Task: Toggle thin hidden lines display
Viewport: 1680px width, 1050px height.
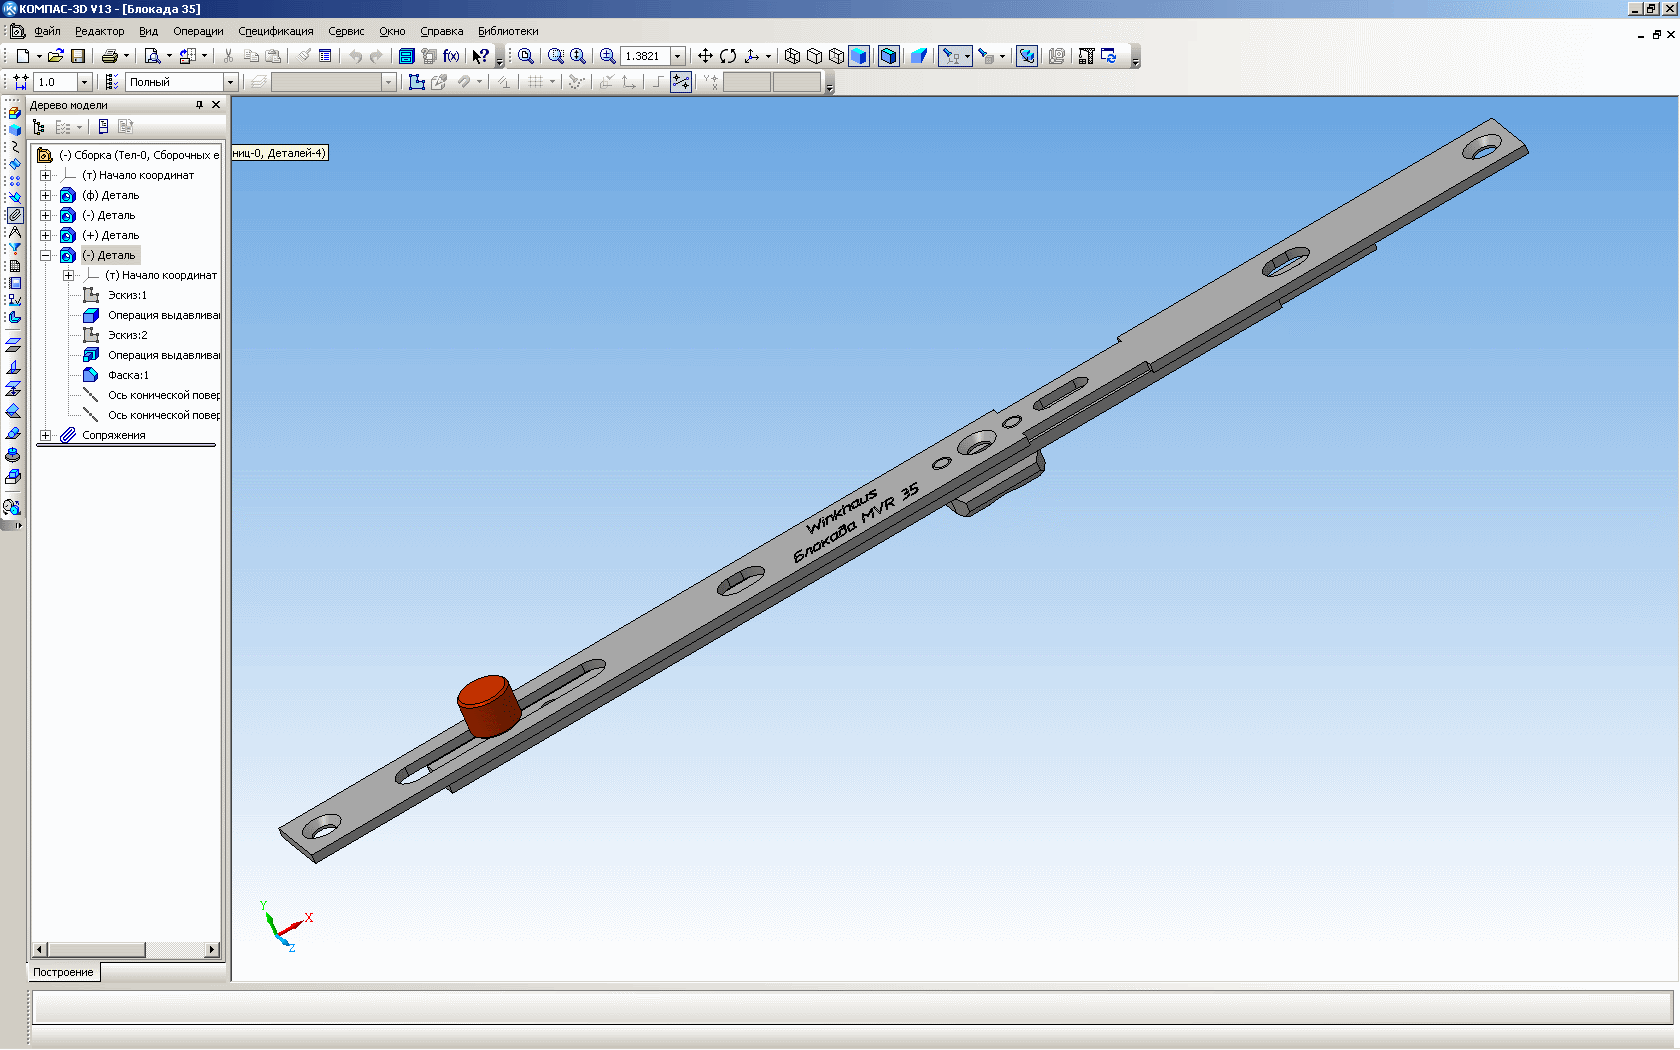Action: [x=836, y=56]
